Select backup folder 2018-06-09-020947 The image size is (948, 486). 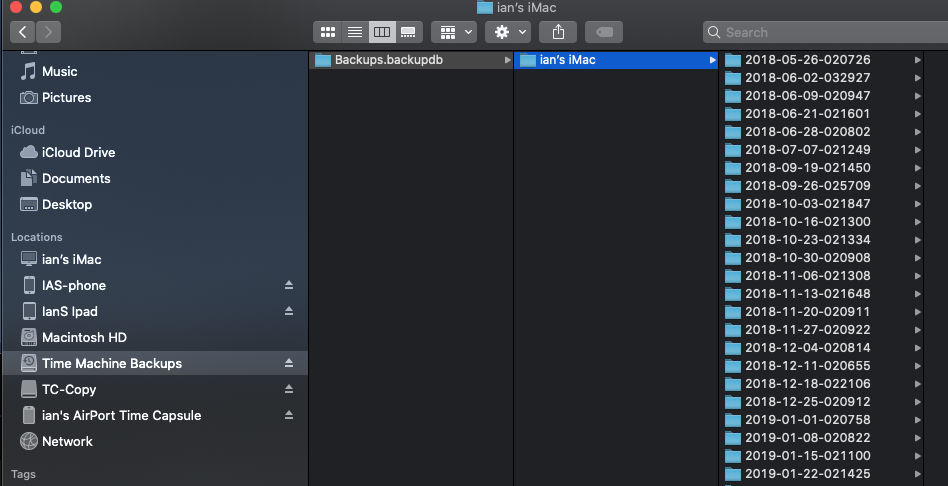coord(822,96)
